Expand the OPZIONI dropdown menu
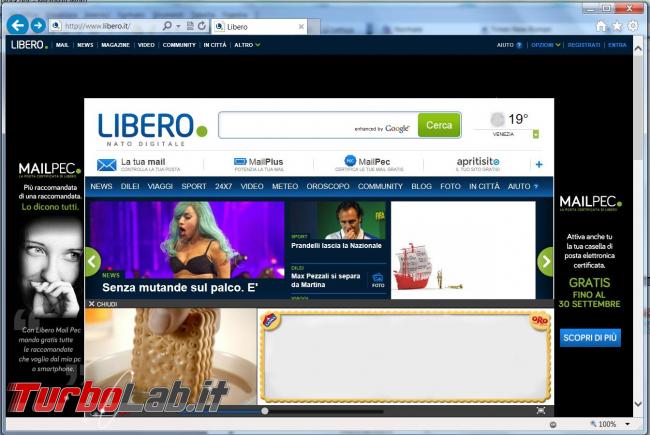Image resolution: width=650 pixels, height=435 pixels. point(545,45)
